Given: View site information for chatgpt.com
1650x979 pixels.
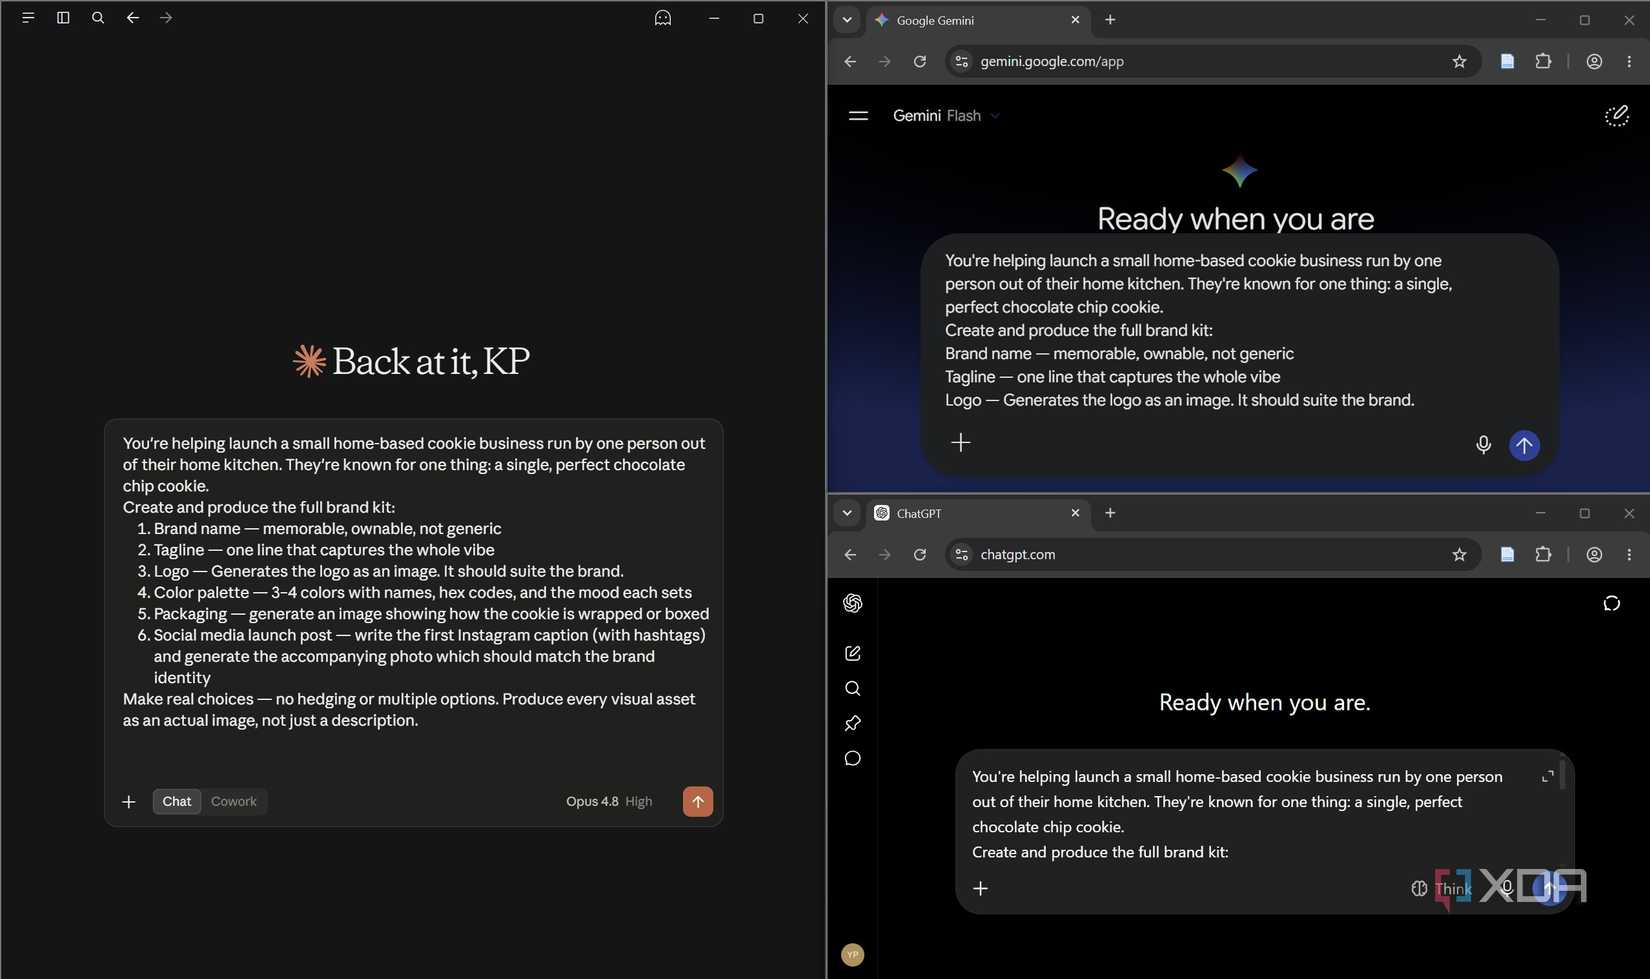Looking at the screenshot, I should (961, 554).
